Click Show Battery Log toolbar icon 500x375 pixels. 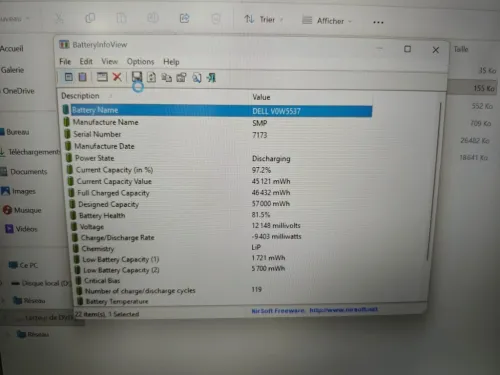pos(82,77)
